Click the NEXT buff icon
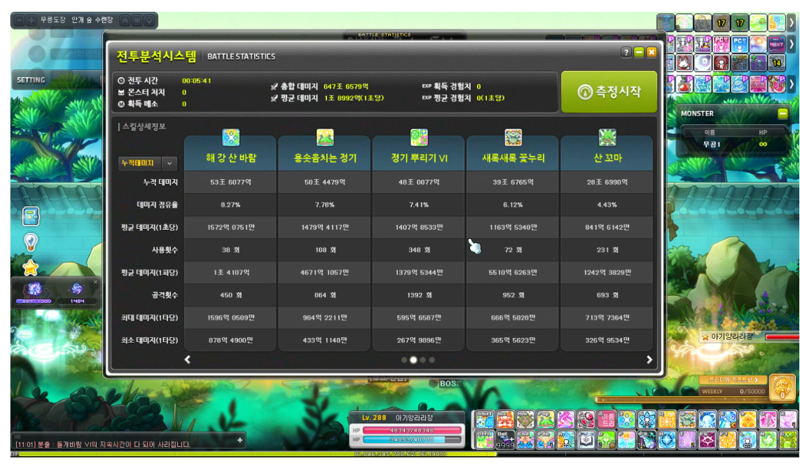Viewport: 800px width, 465px height. 777,44
